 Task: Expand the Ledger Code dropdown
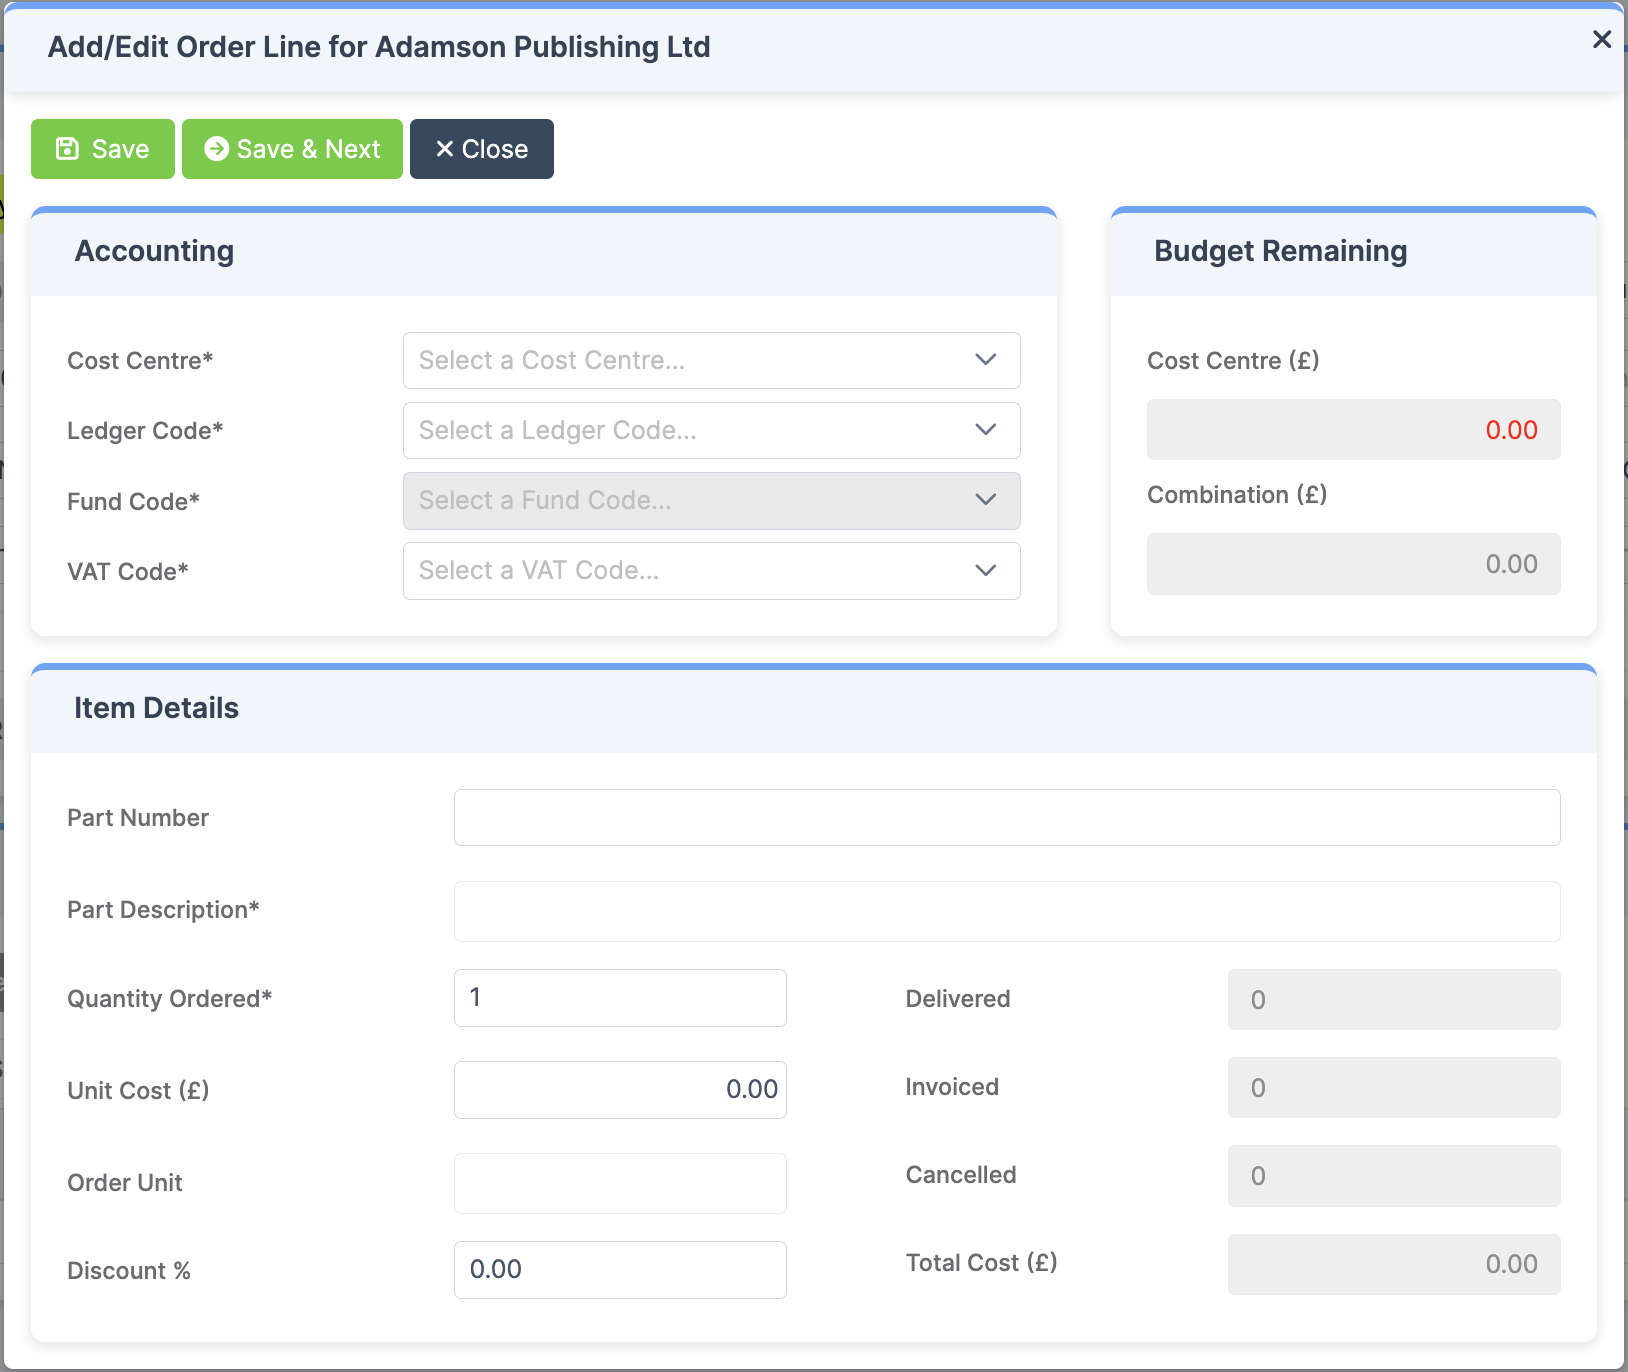click(x=711, y=430)
